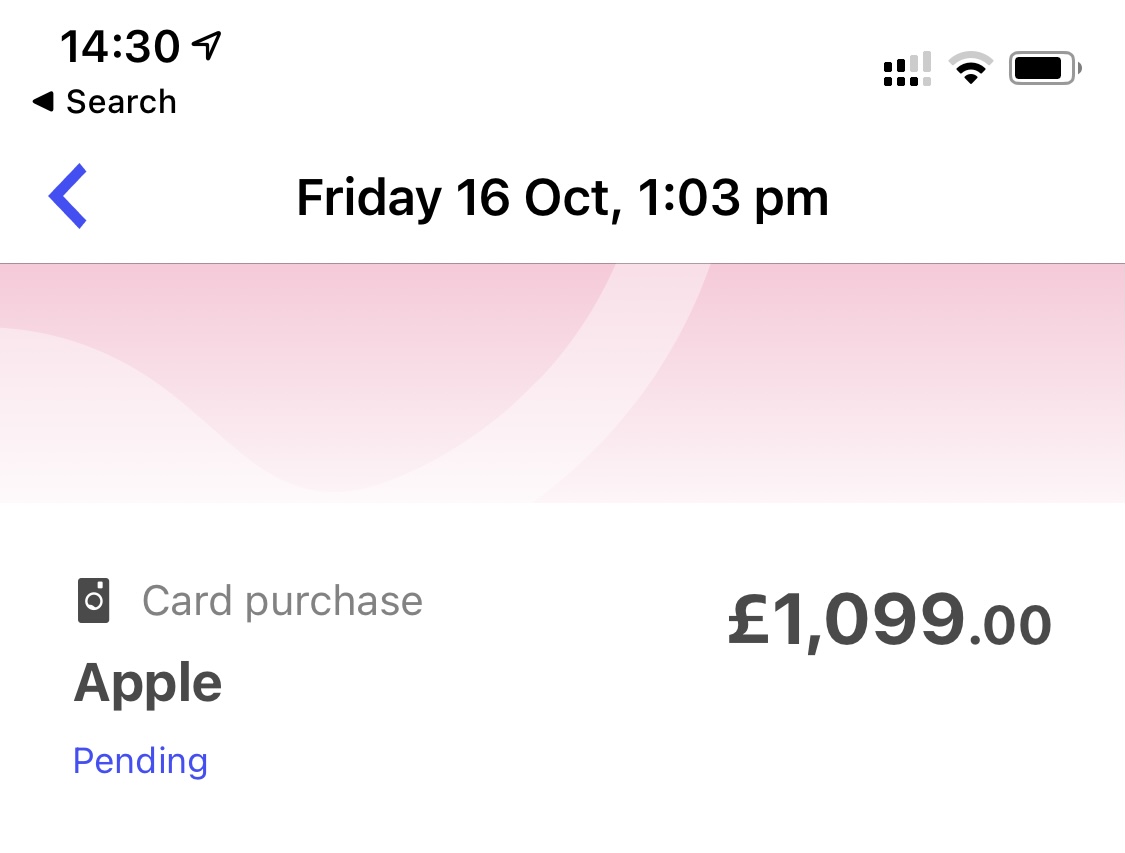Tap the Wi-Fi status icon

[x=969, y=69]
